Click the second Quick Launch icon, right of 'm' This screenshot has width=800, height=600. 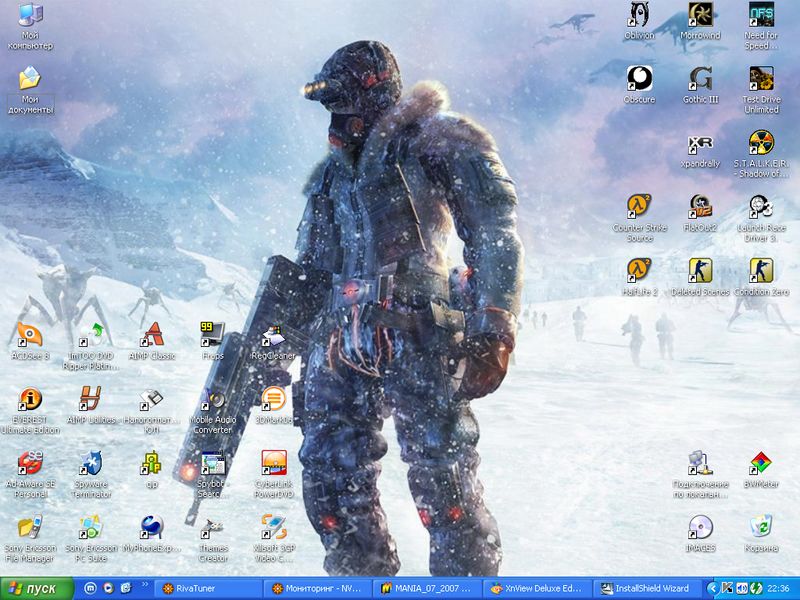[108, 588]
